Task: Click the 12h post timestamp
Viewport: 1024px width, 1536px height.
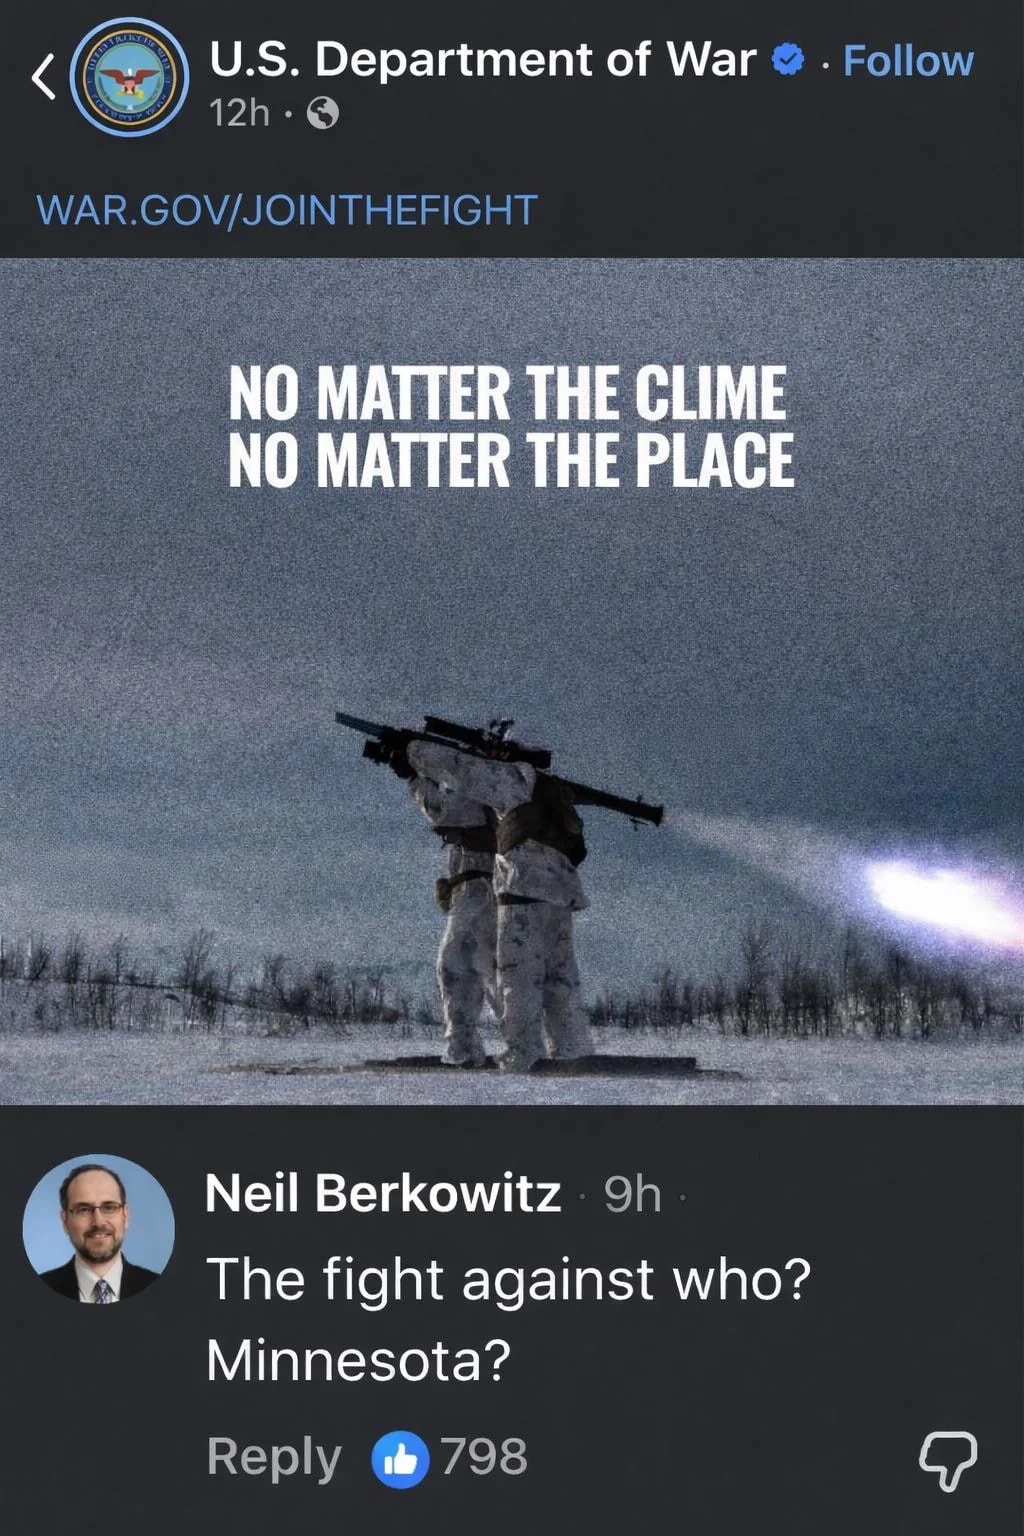Action: tap(240, 113)
